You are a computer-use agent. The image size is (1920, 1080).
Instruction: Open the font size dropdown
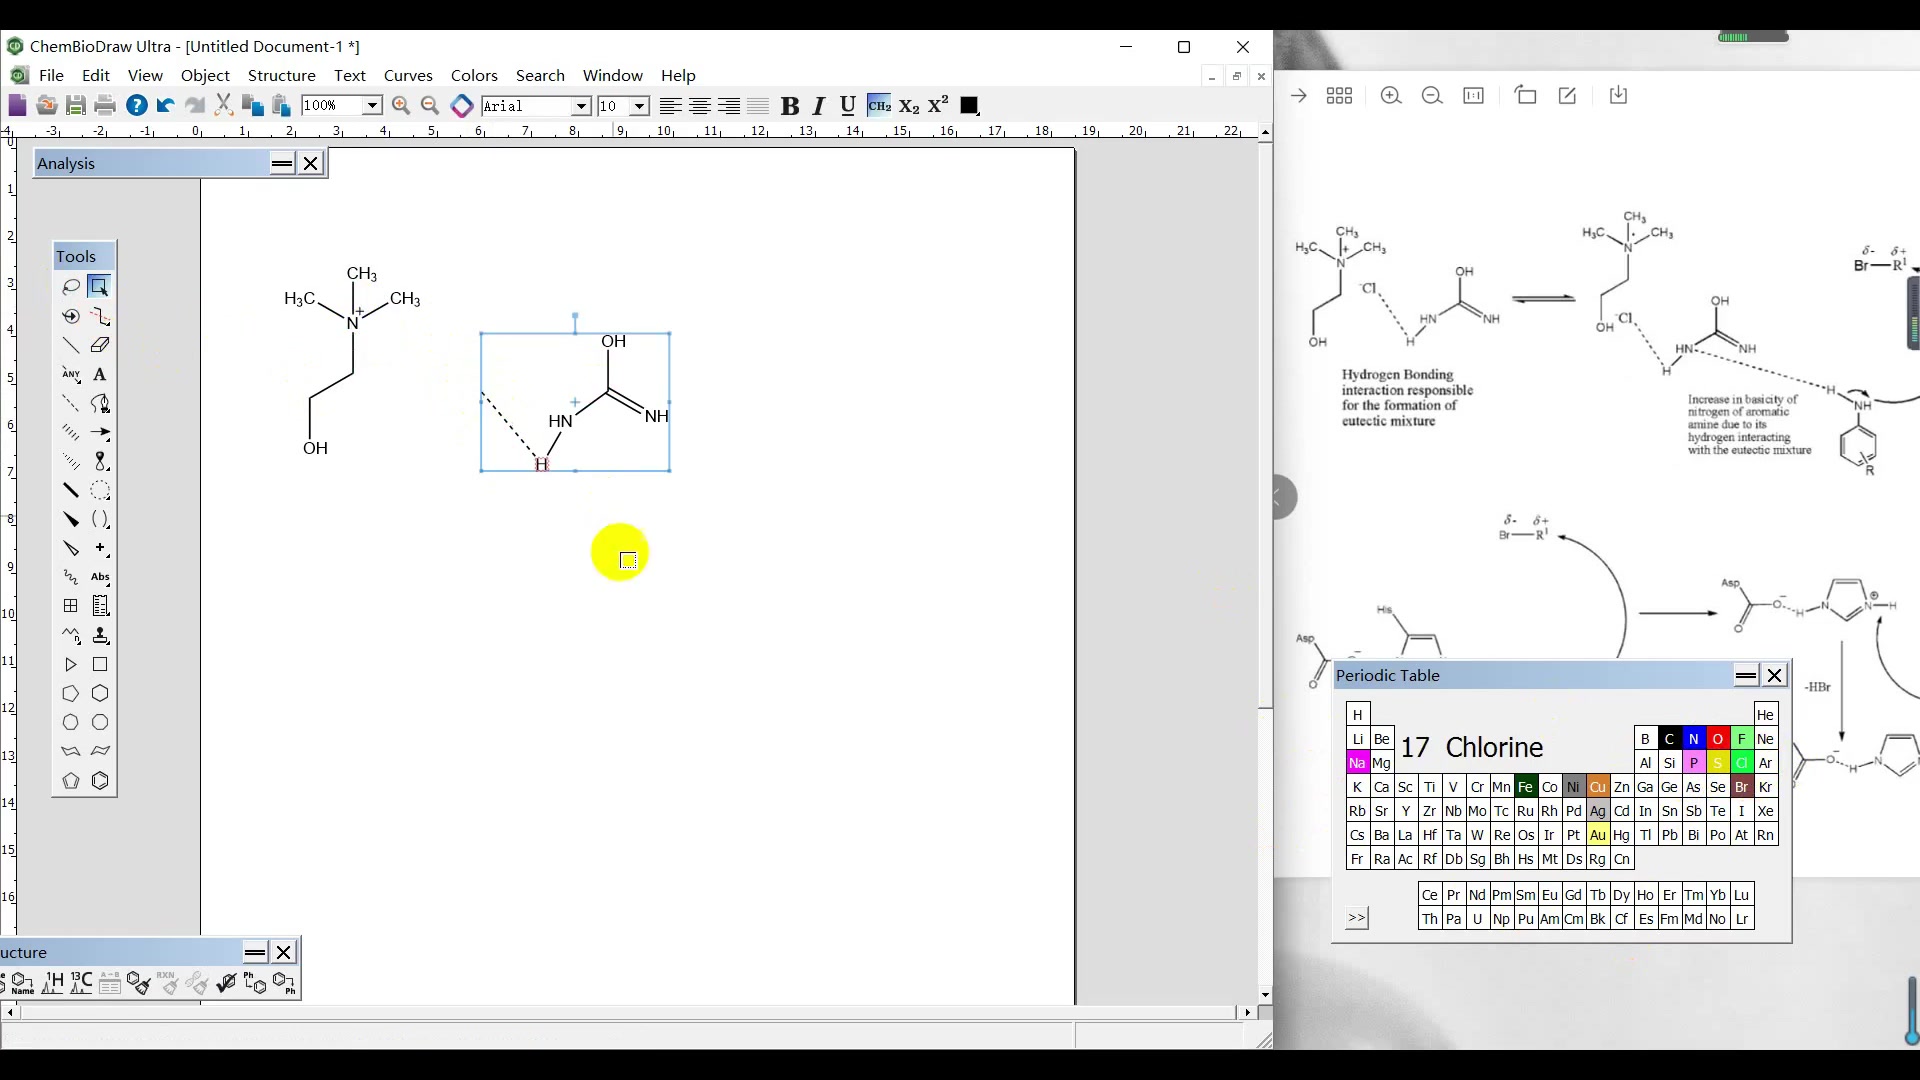637,105
